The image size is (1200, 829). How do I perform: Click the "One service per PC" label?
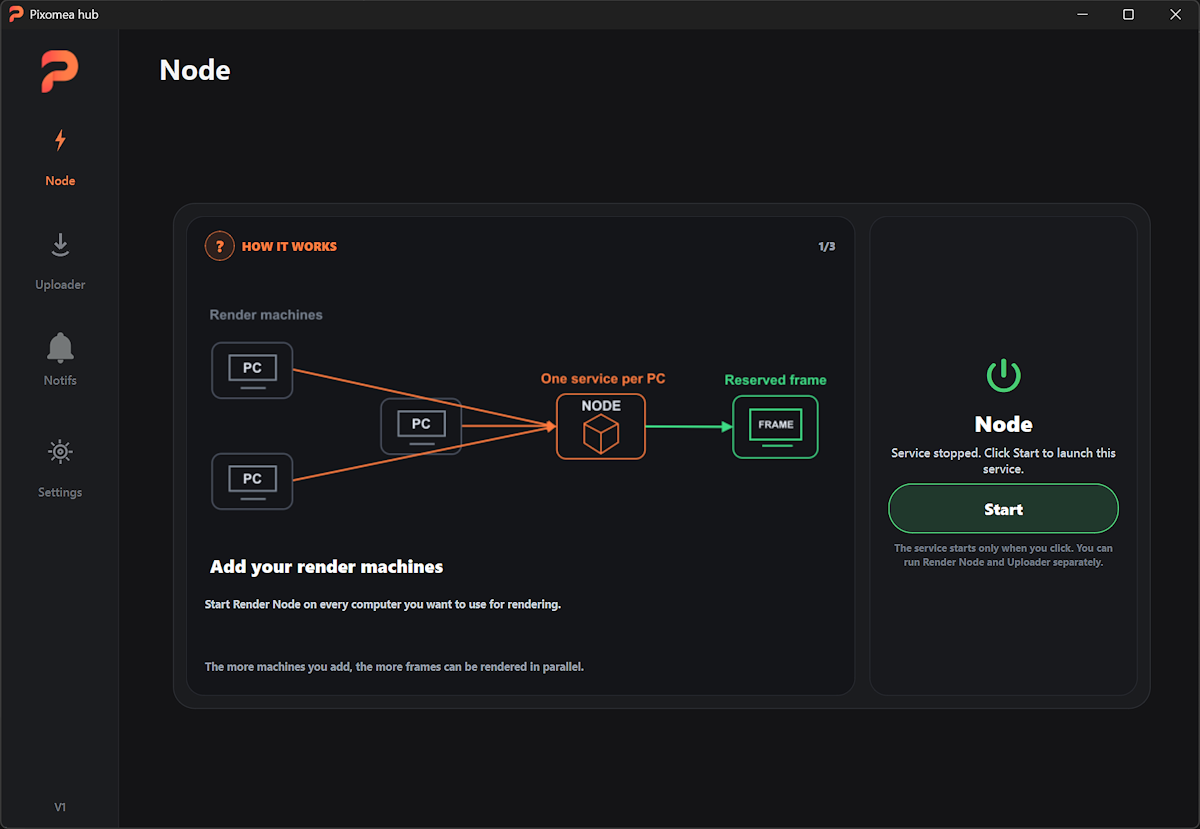tap(603, 379)
